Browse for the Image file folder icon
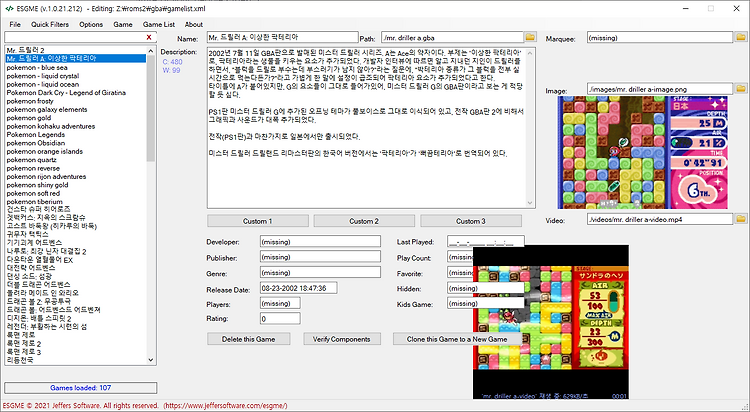This screenshot has width=750, height=412. tap(740, 89)
